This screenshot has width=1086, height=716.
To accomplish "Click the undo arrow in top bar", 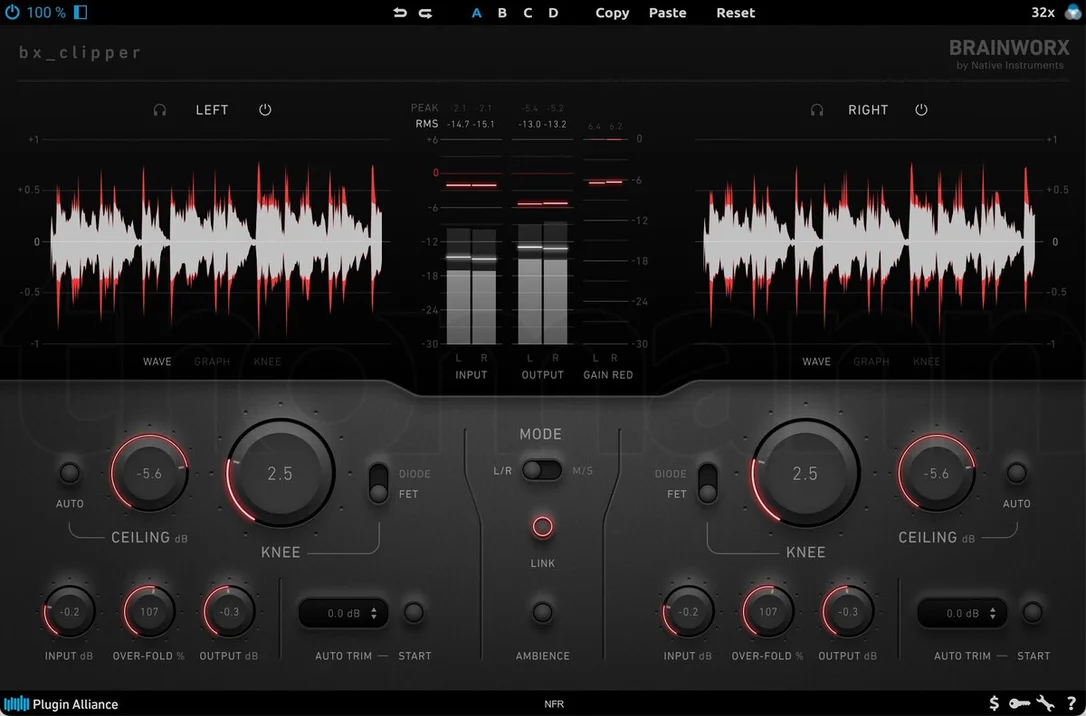I will coord(400,12).
